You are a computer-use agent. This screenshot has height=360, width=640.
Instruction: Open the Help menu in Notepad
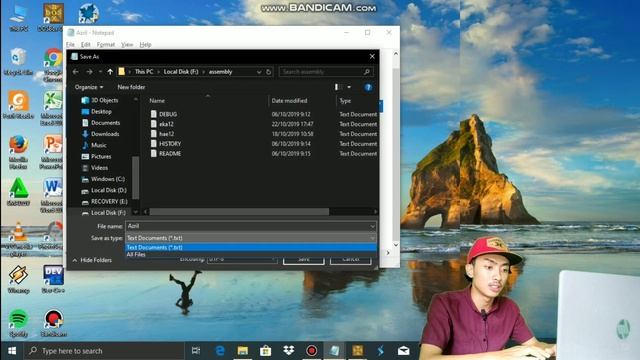(145, 44)
